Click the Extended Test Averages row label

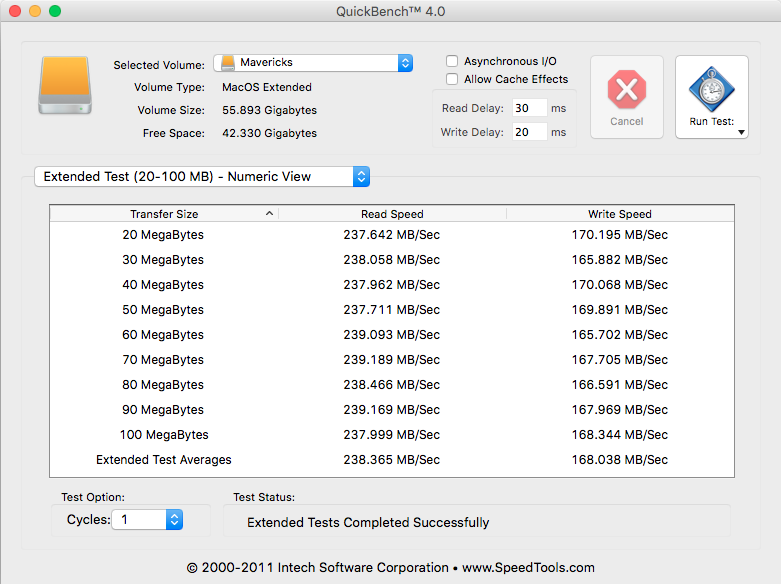tap(164, 459)
